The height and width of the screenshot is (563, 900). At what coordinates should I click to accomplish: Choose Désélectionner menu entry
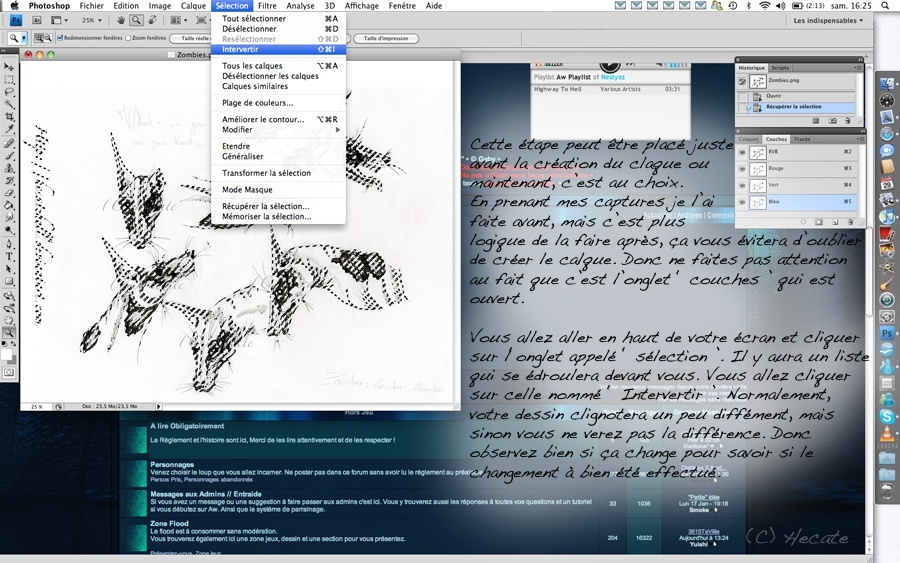[278, 29]
